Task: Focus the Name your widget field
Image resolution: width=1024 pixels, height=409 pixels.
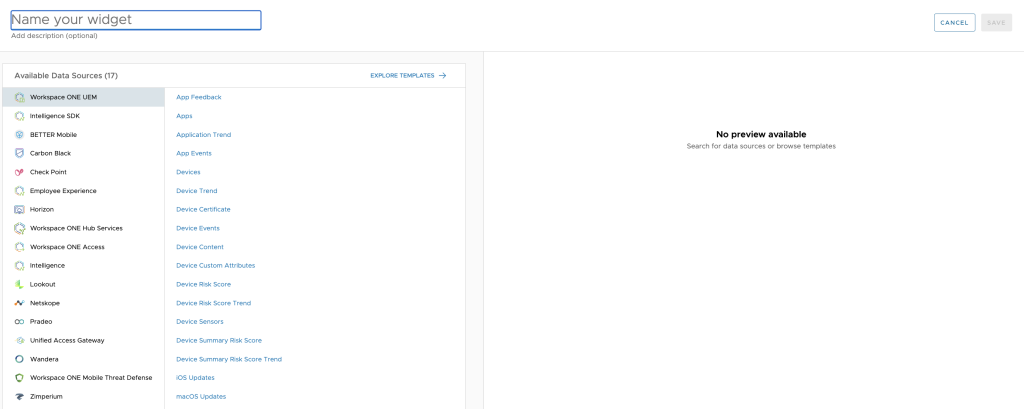Action: pos(136,20)
